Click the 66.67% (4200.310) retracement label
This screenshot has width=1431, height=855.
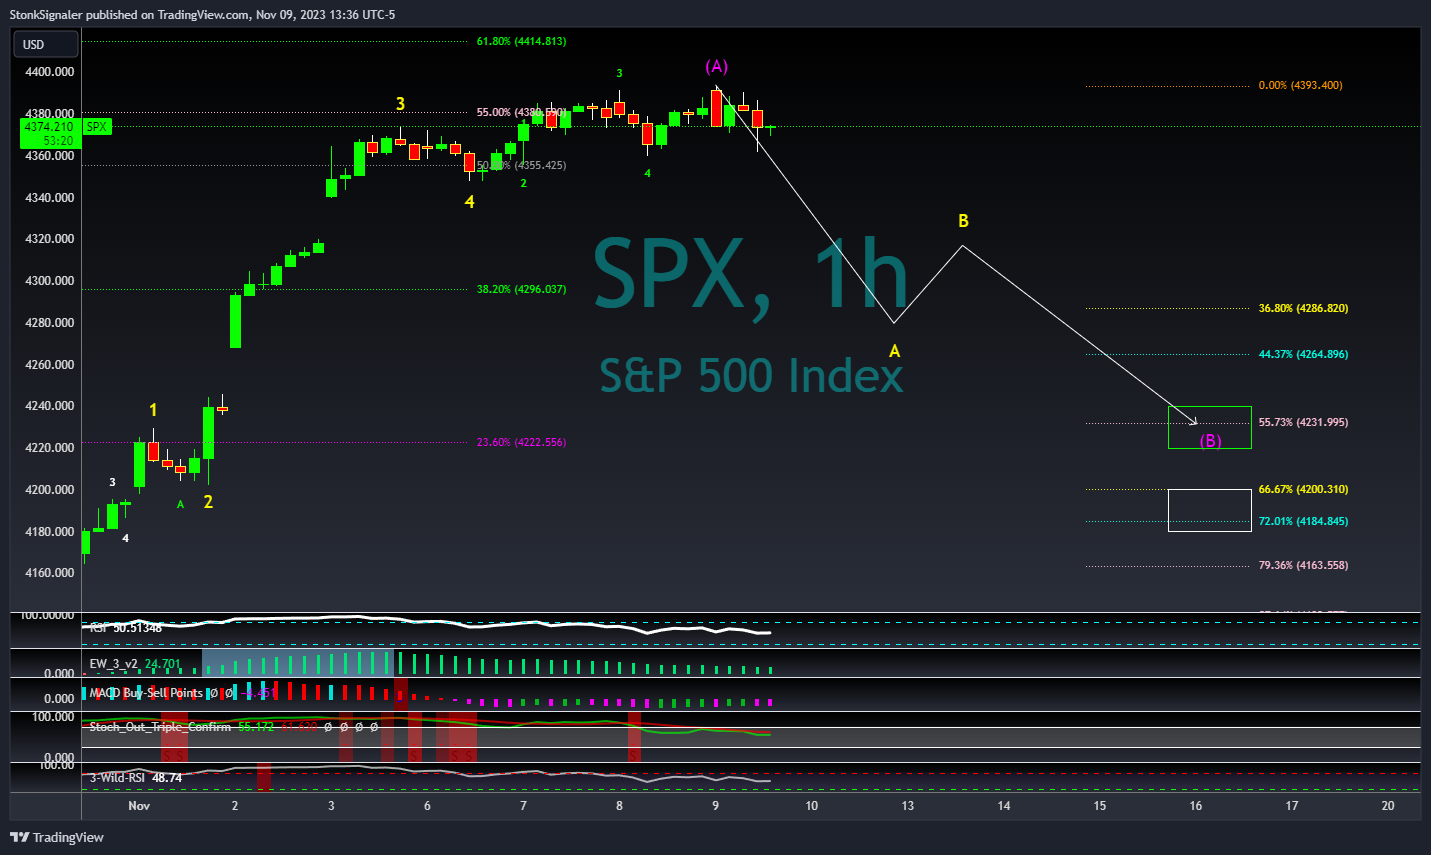tap(1303, 489)
